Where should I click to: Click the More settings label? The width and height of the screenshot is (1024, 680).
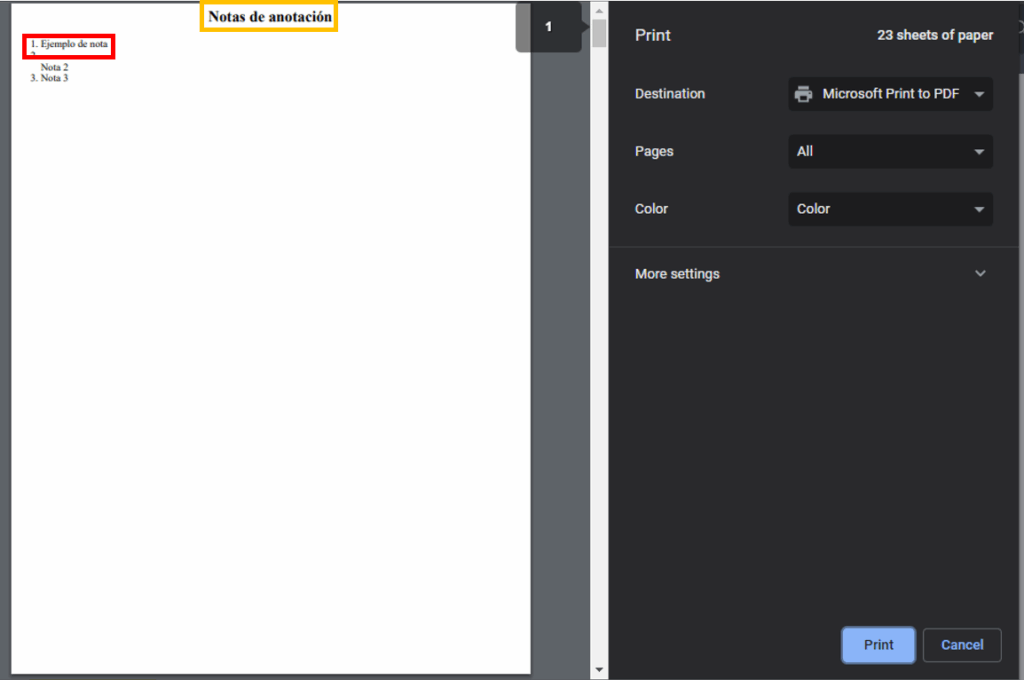[677, 274]
